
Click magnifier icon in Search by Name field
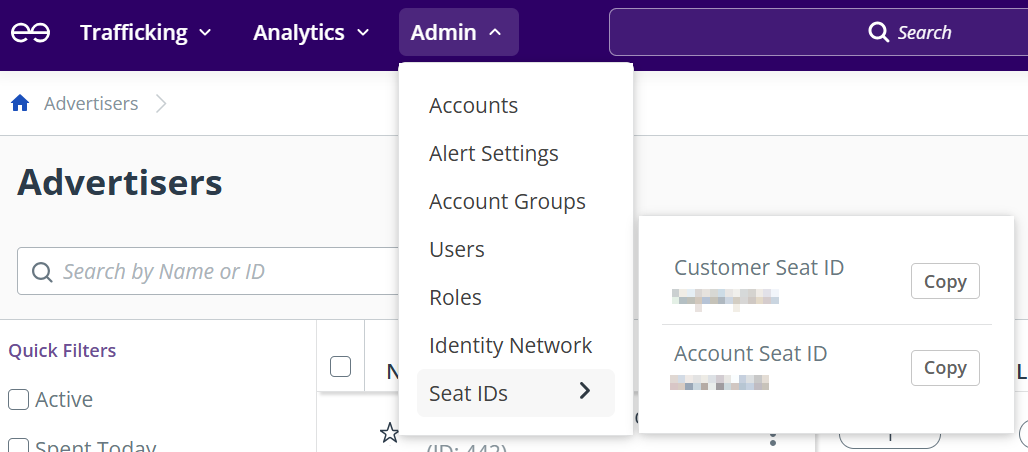click(x=42, y=272)
